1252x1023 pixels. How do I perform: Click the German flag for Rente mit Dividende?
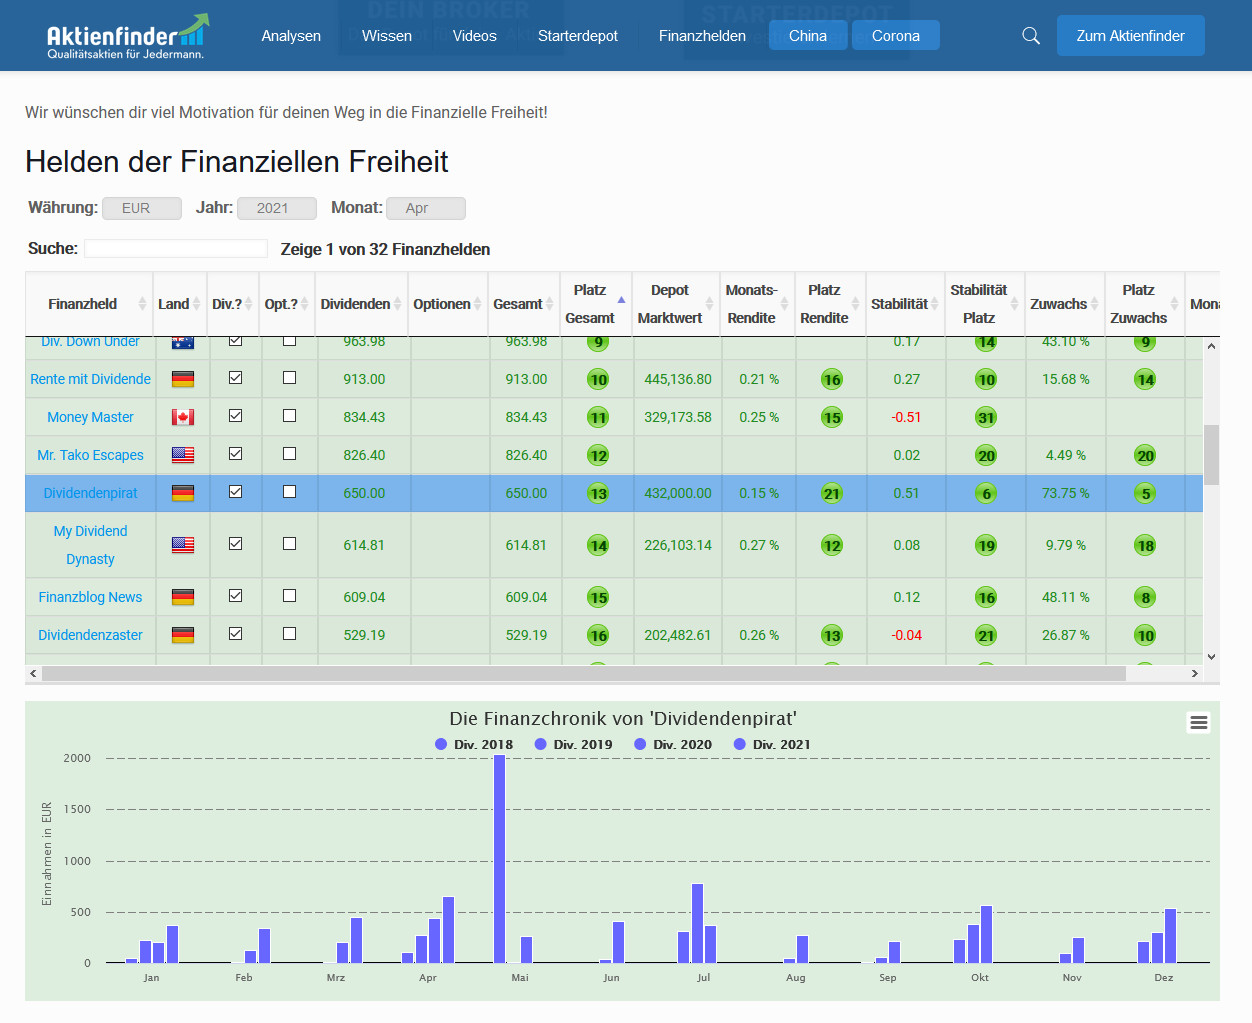[183, 379]
